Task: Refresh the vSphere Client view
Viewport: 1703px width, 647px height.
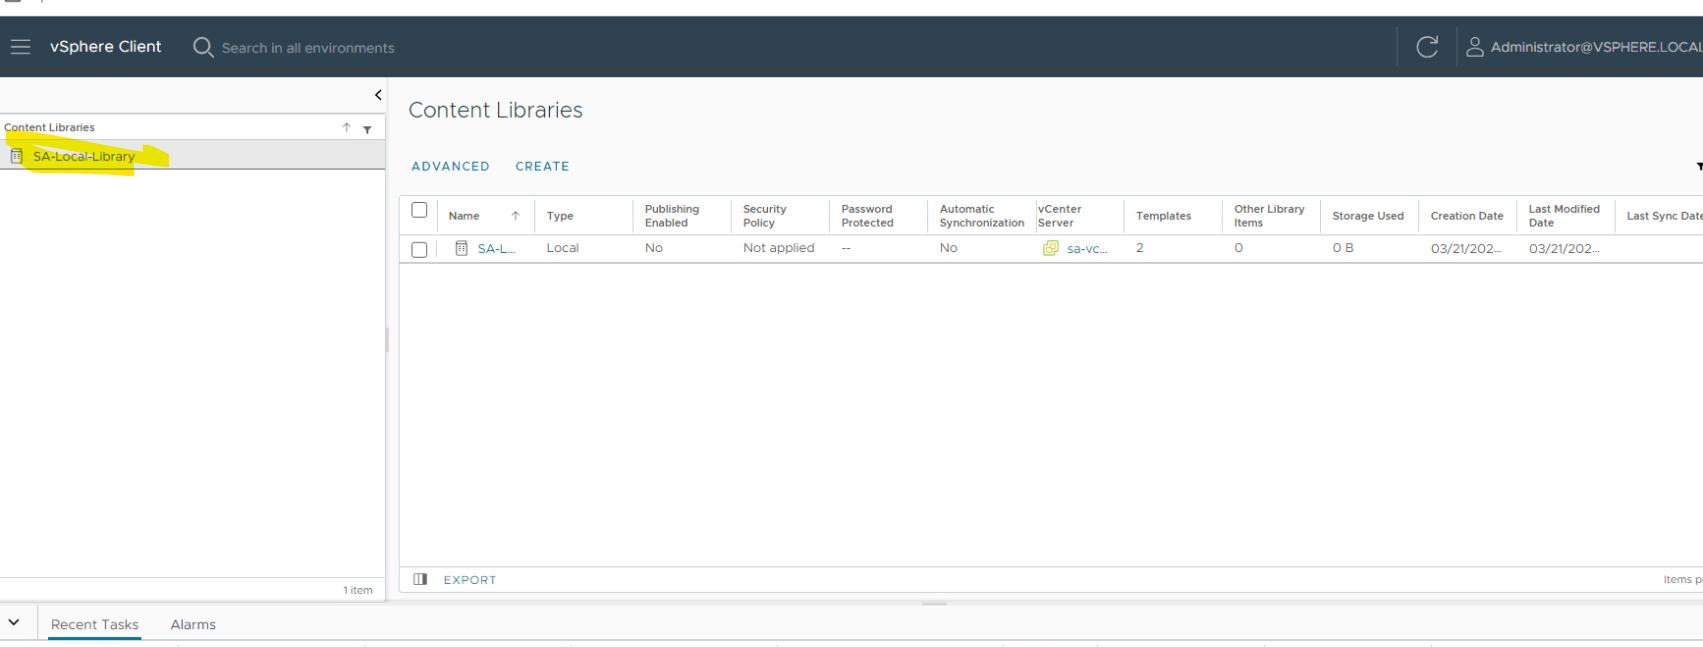Action: pyautogui.click(x=1427, y=46)
